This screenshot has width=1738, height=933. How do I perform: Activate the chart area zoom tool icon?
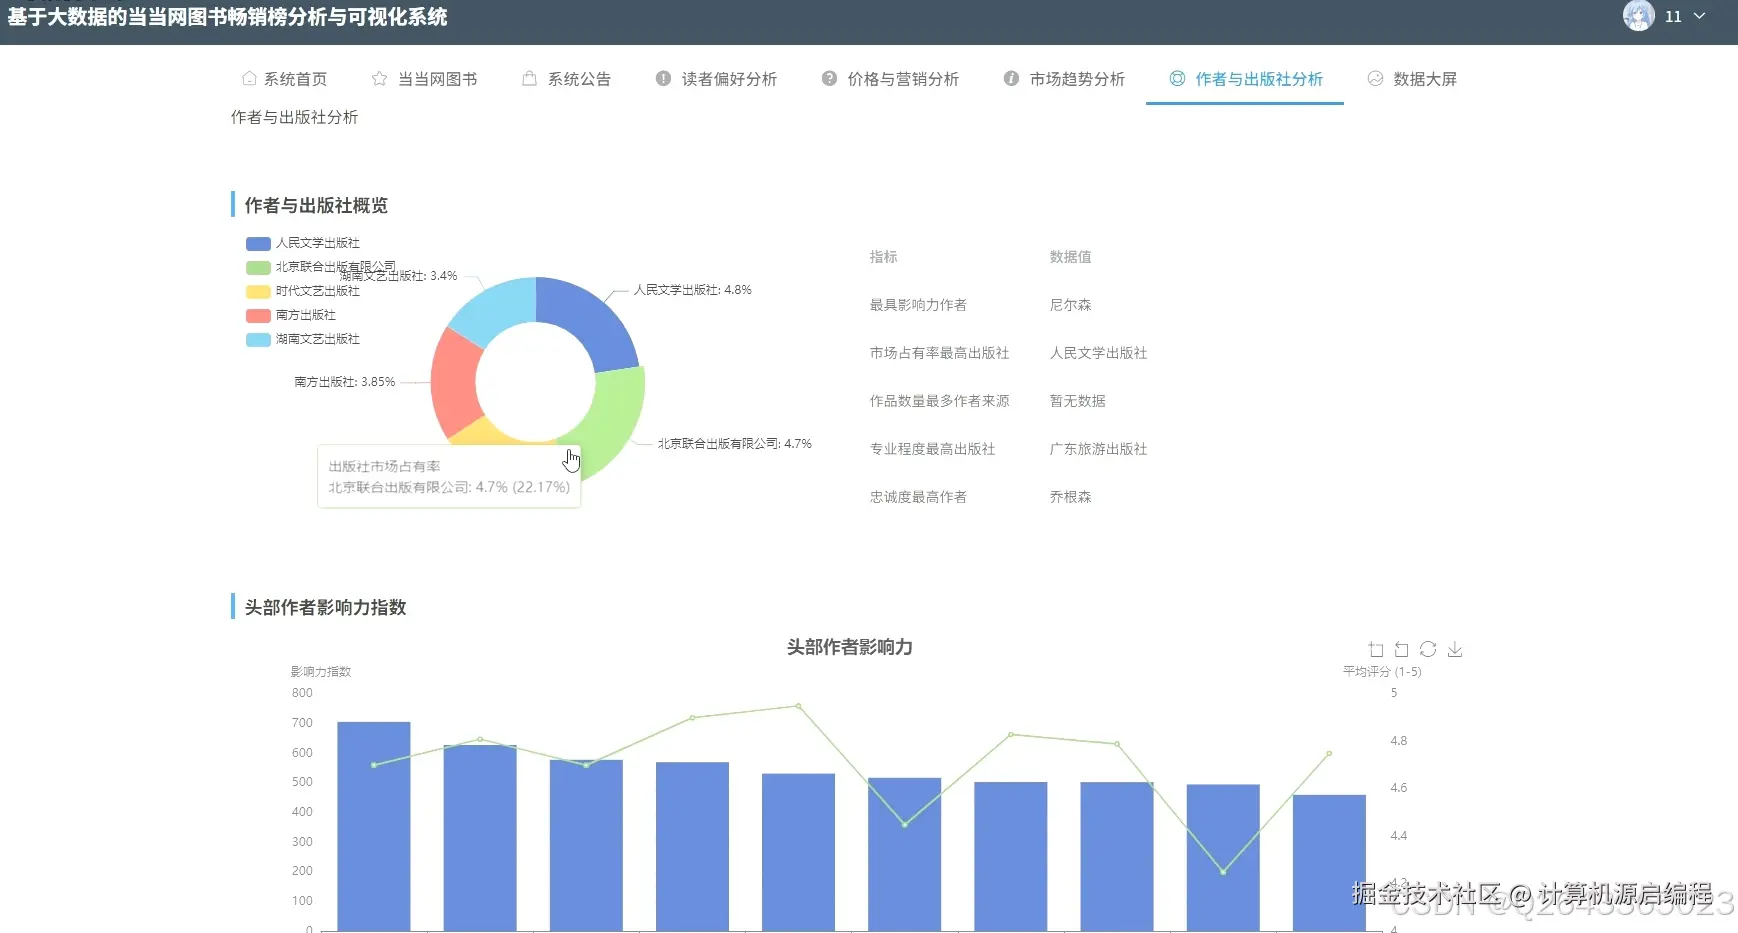[1376, 650]
